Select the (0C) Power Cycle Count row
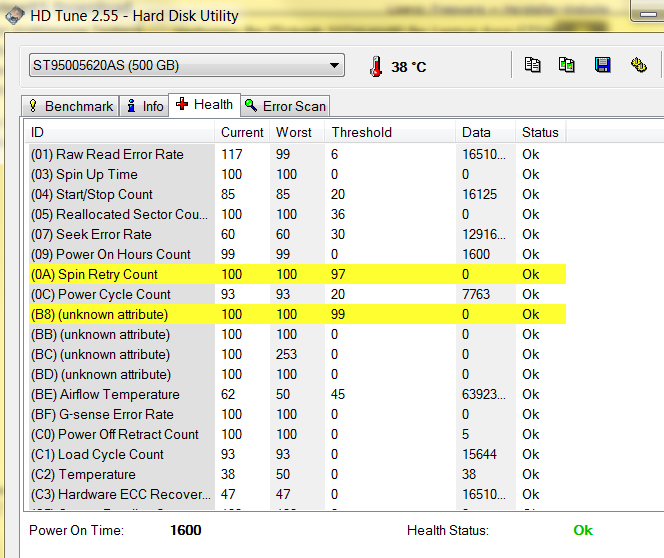The height and width of the screenshot is (558, 664). (298, 294)
